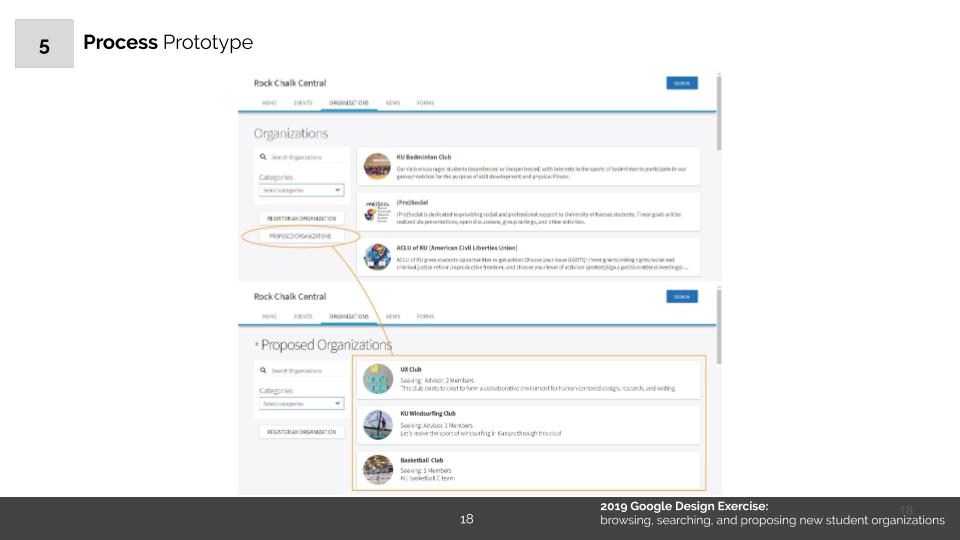Open the KU Windsurfing Club picture
The width and height of the screenshot is (960, 540).
click(378, 424)
